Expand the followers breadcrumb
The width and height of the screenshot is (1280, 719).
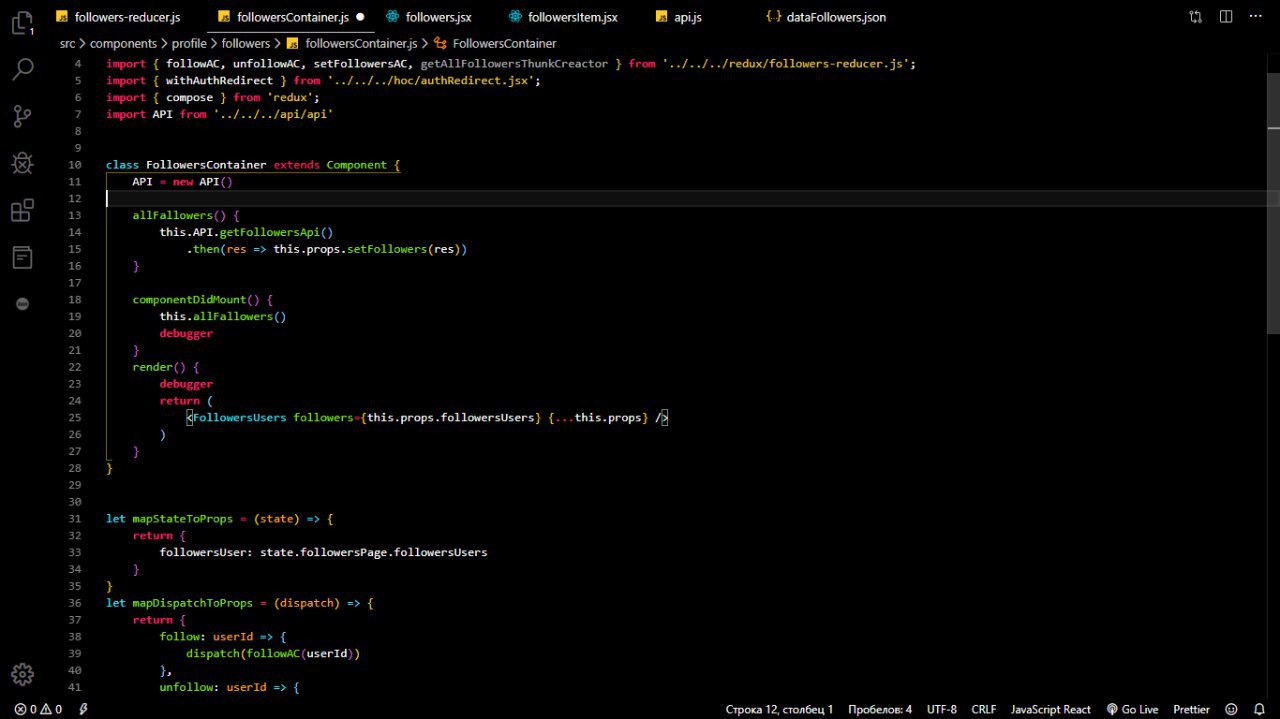(246, 43)
